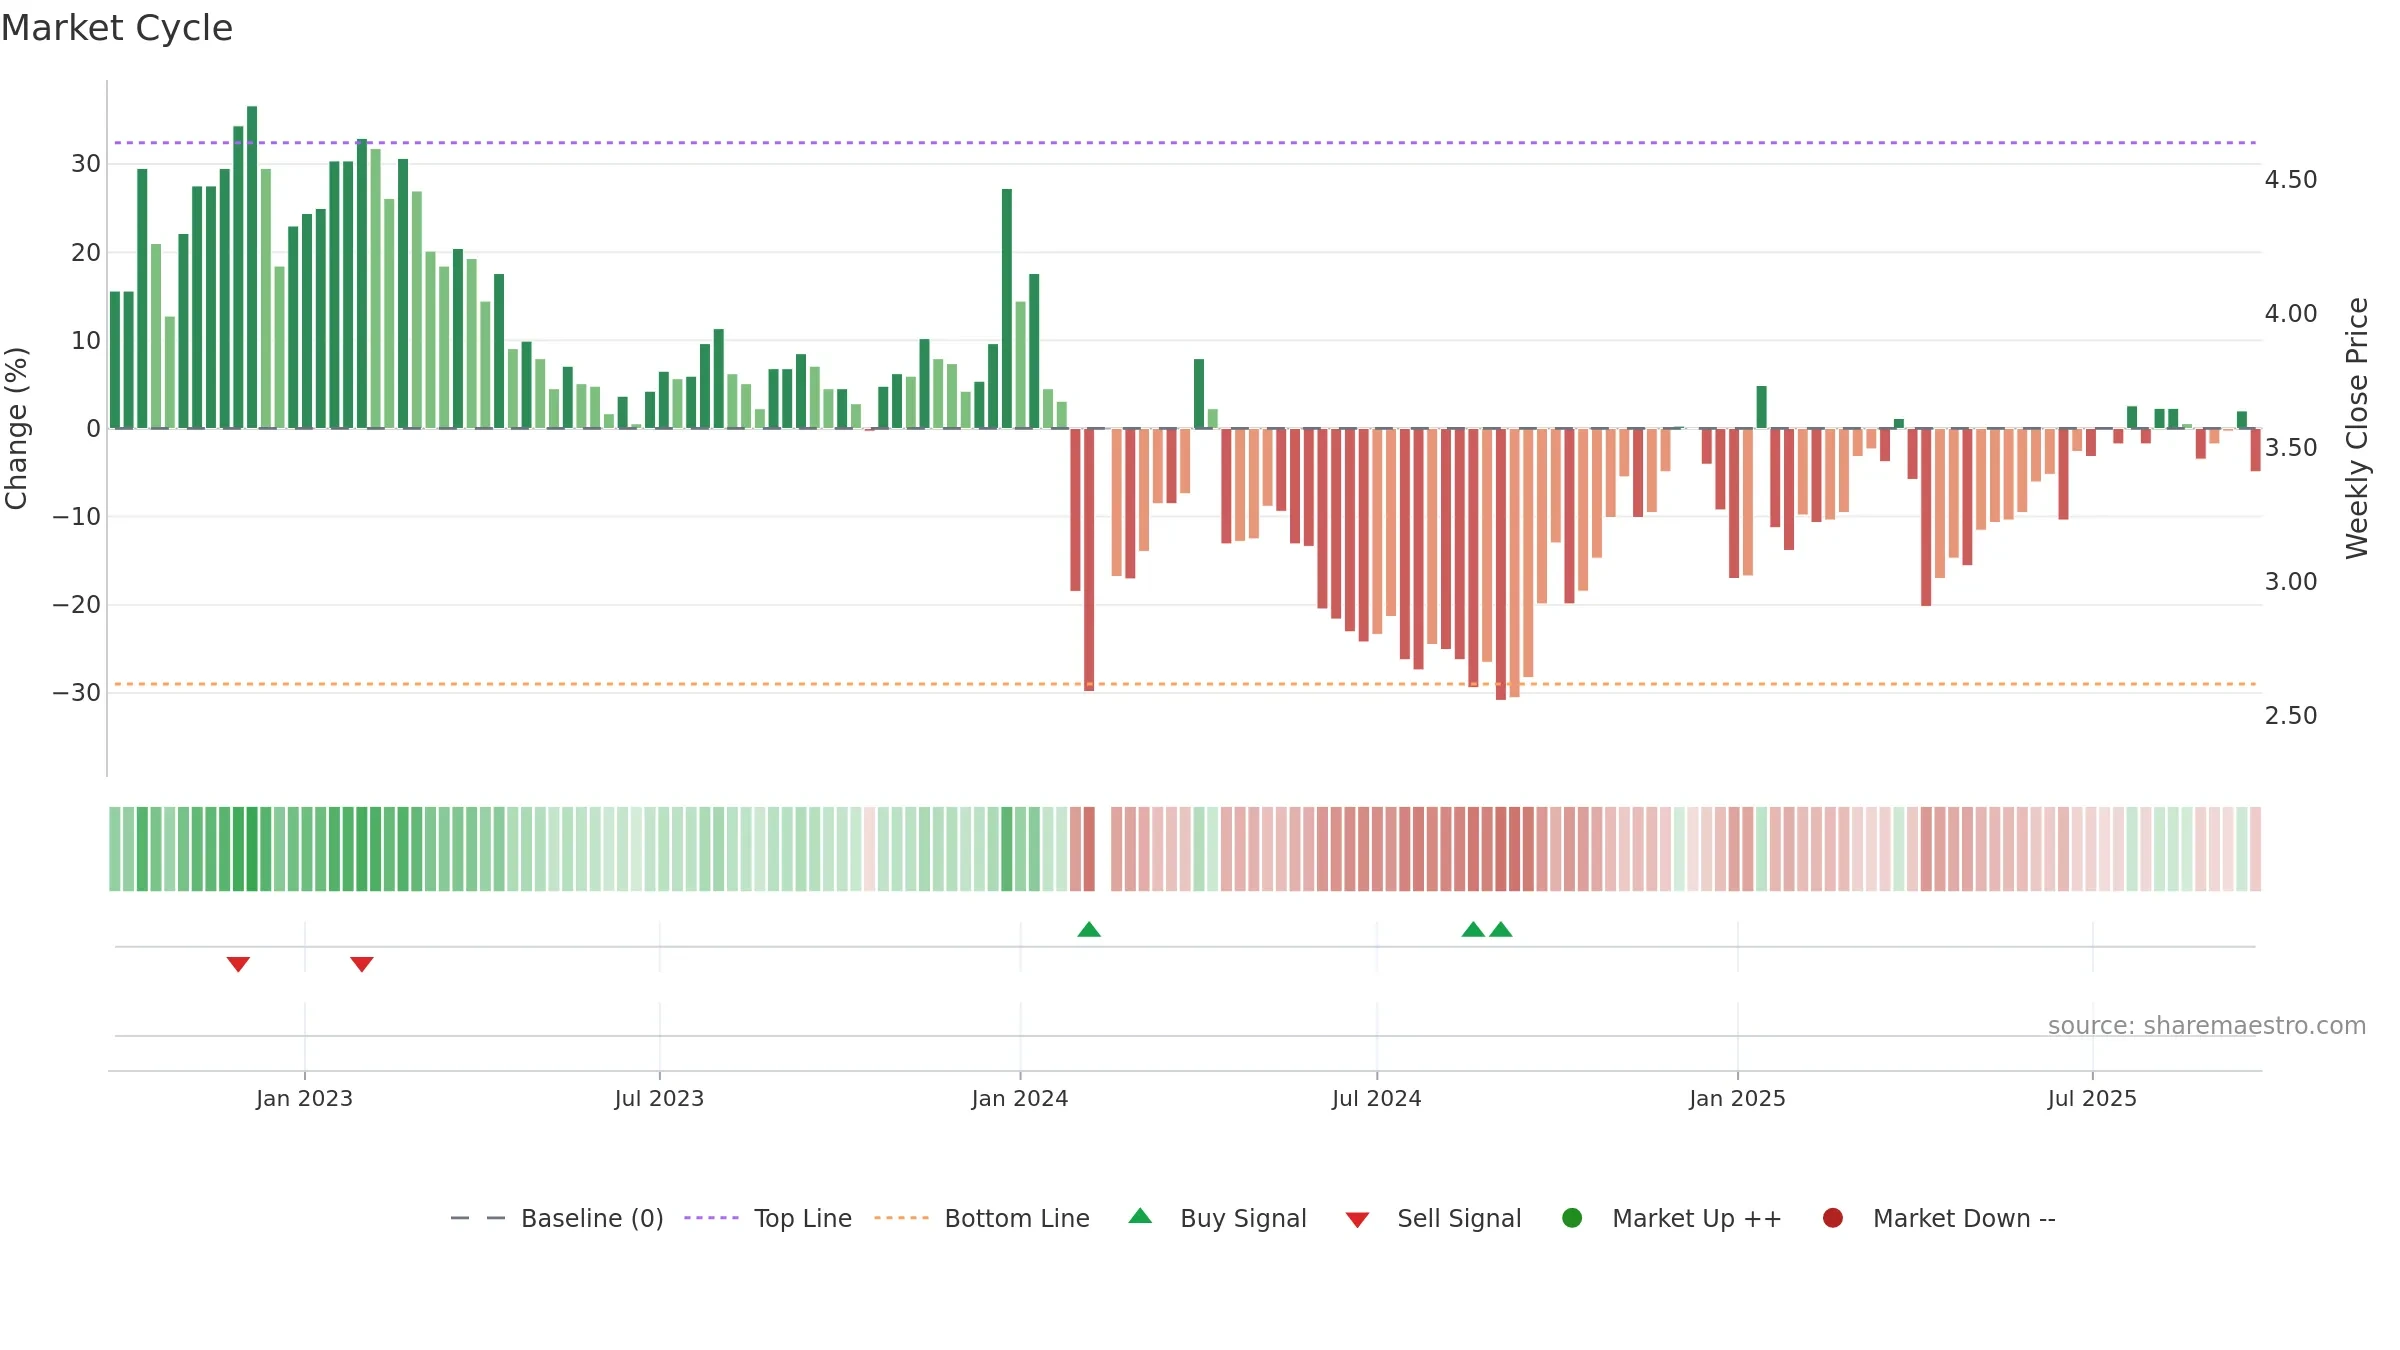
Task: Select the sell signal marker after Jan 2023
Action: (362, 964)
